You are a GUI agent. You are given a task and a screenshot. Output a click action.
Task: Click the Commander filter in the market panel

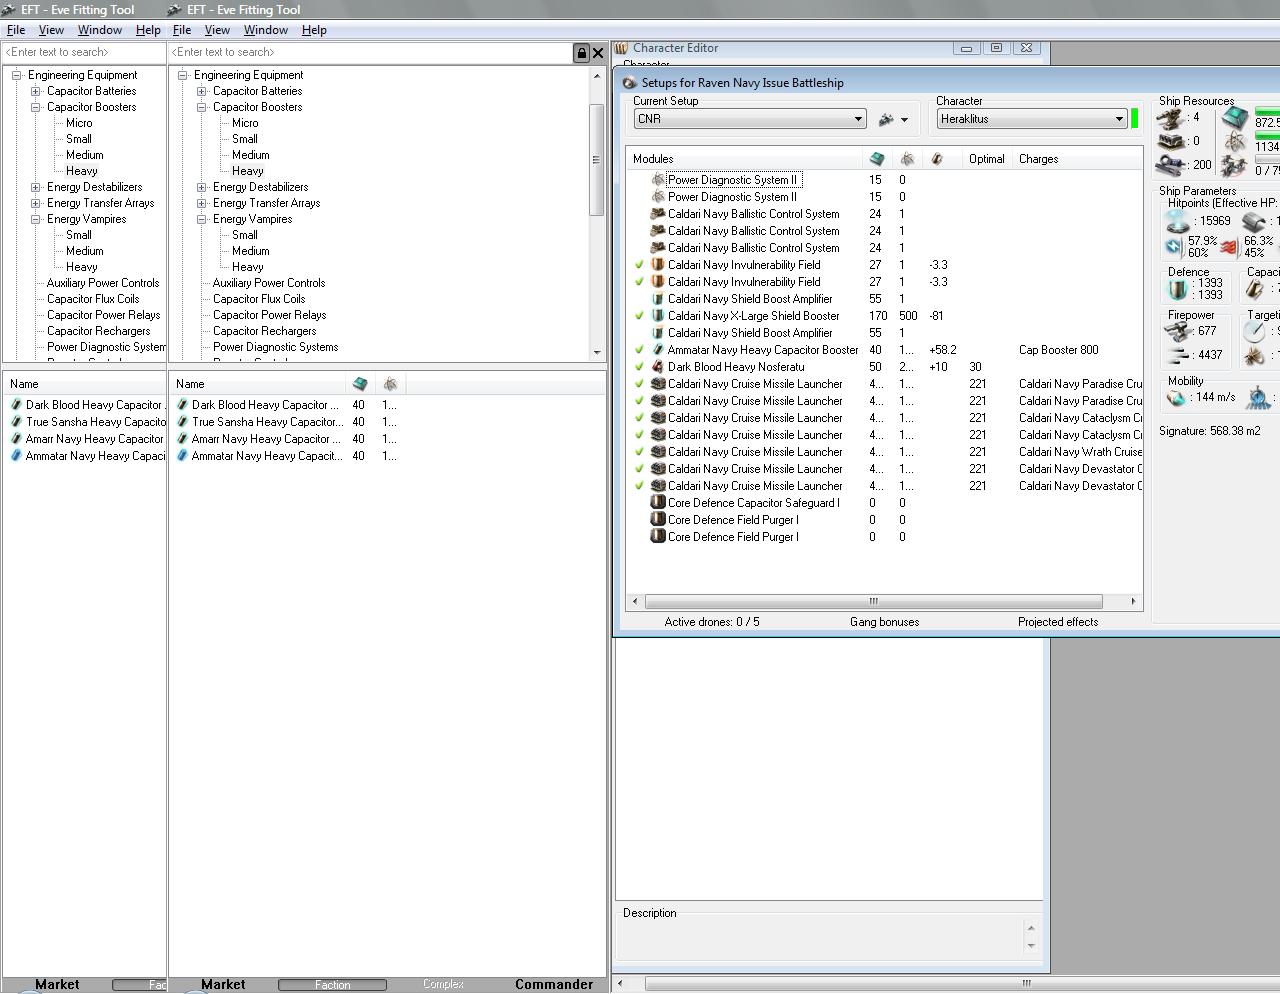[x=554, y=985]
